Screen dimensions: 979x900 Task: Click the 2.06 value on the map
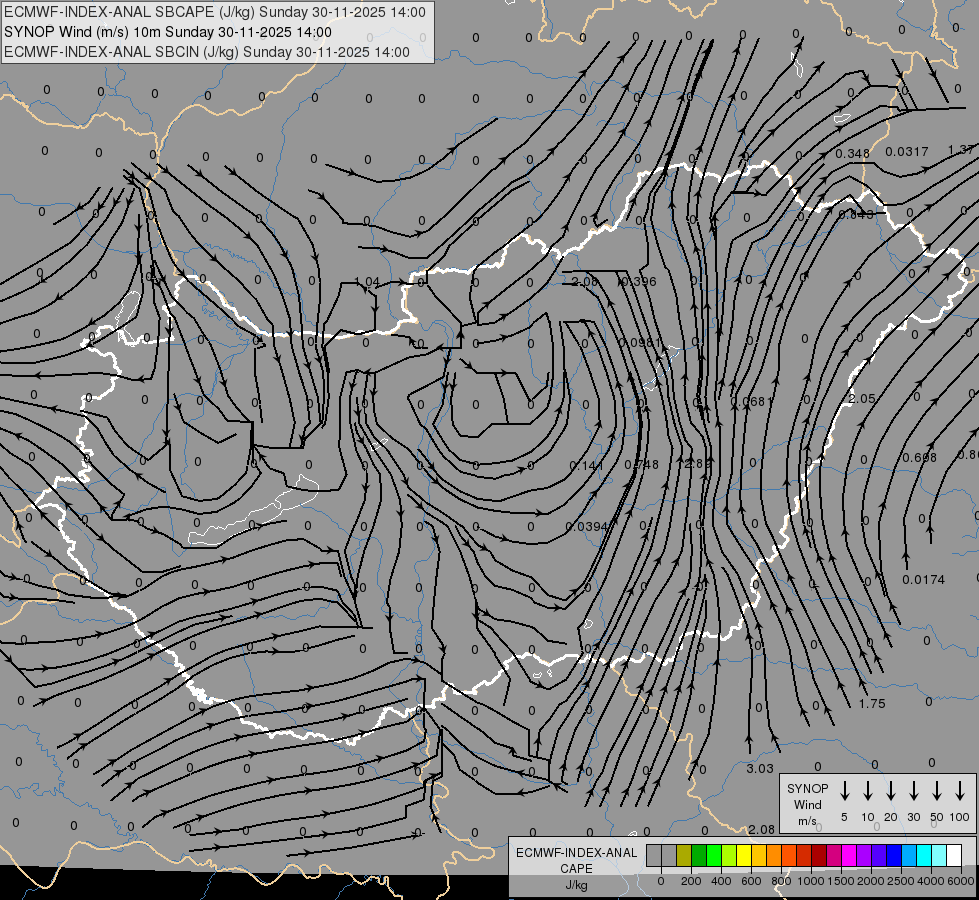[x=584, y=282]
